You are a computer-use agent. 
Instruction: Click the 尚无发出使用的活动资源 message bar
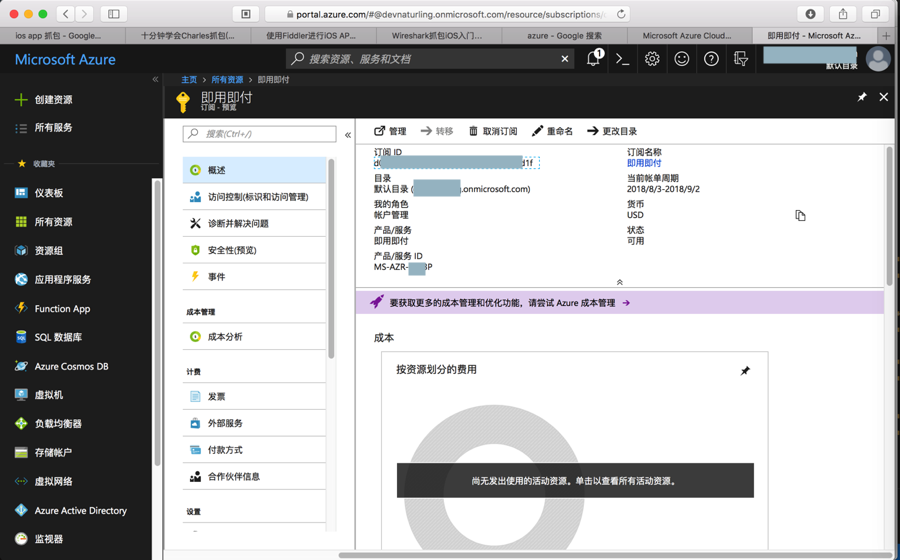[x=575, y=480]
